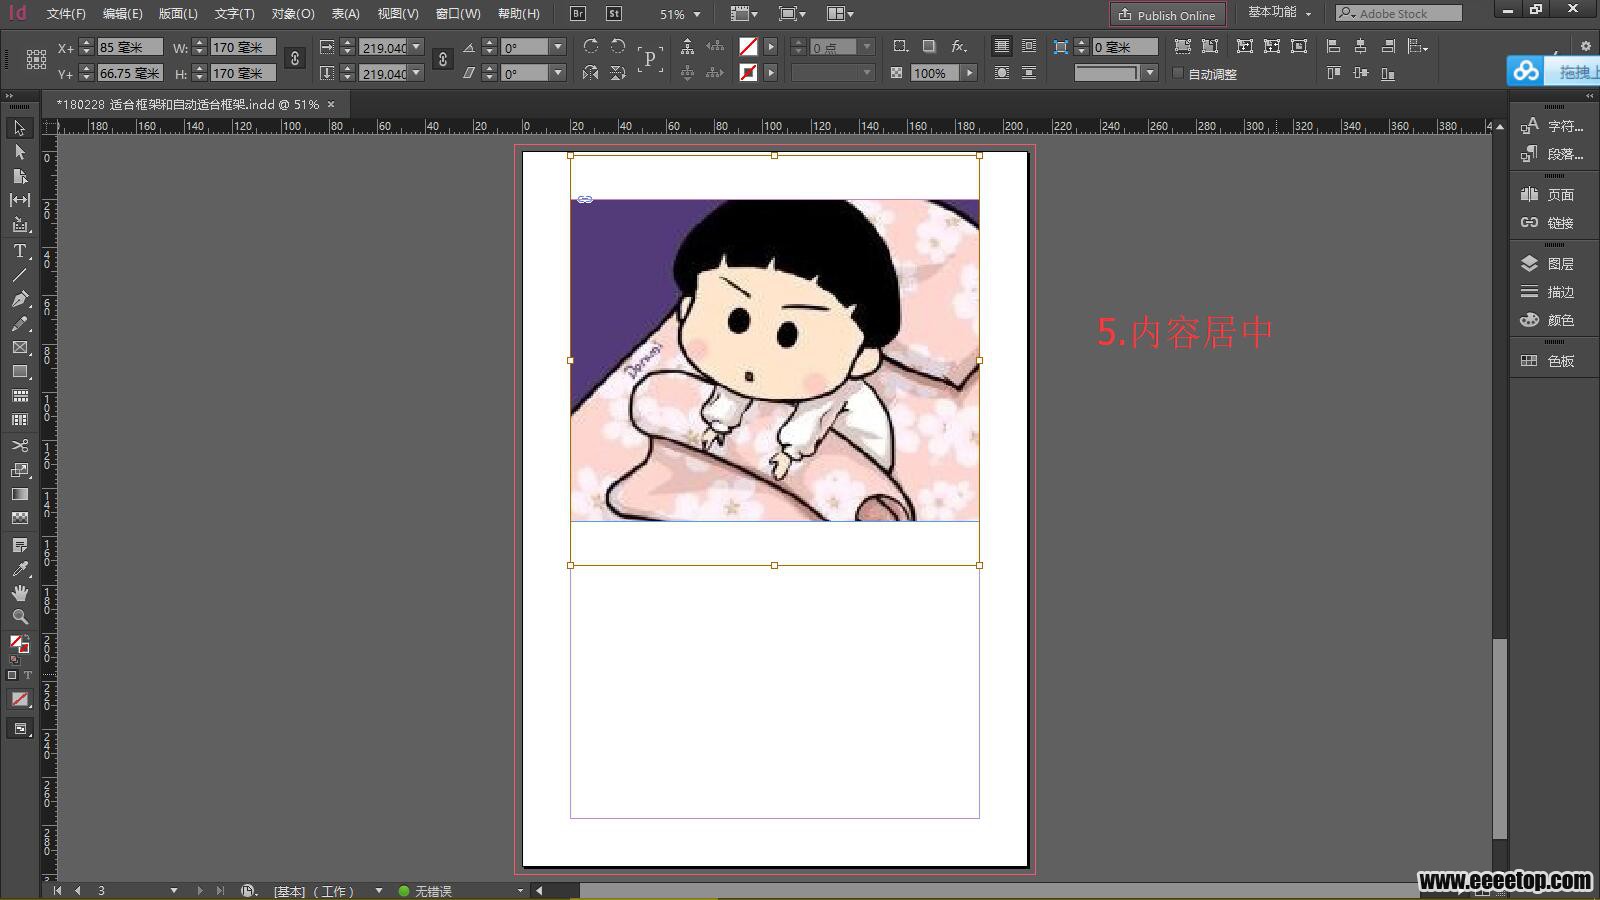
Task: Click rotate 90° counter-clockwise icon
Action: coord(618,46)
